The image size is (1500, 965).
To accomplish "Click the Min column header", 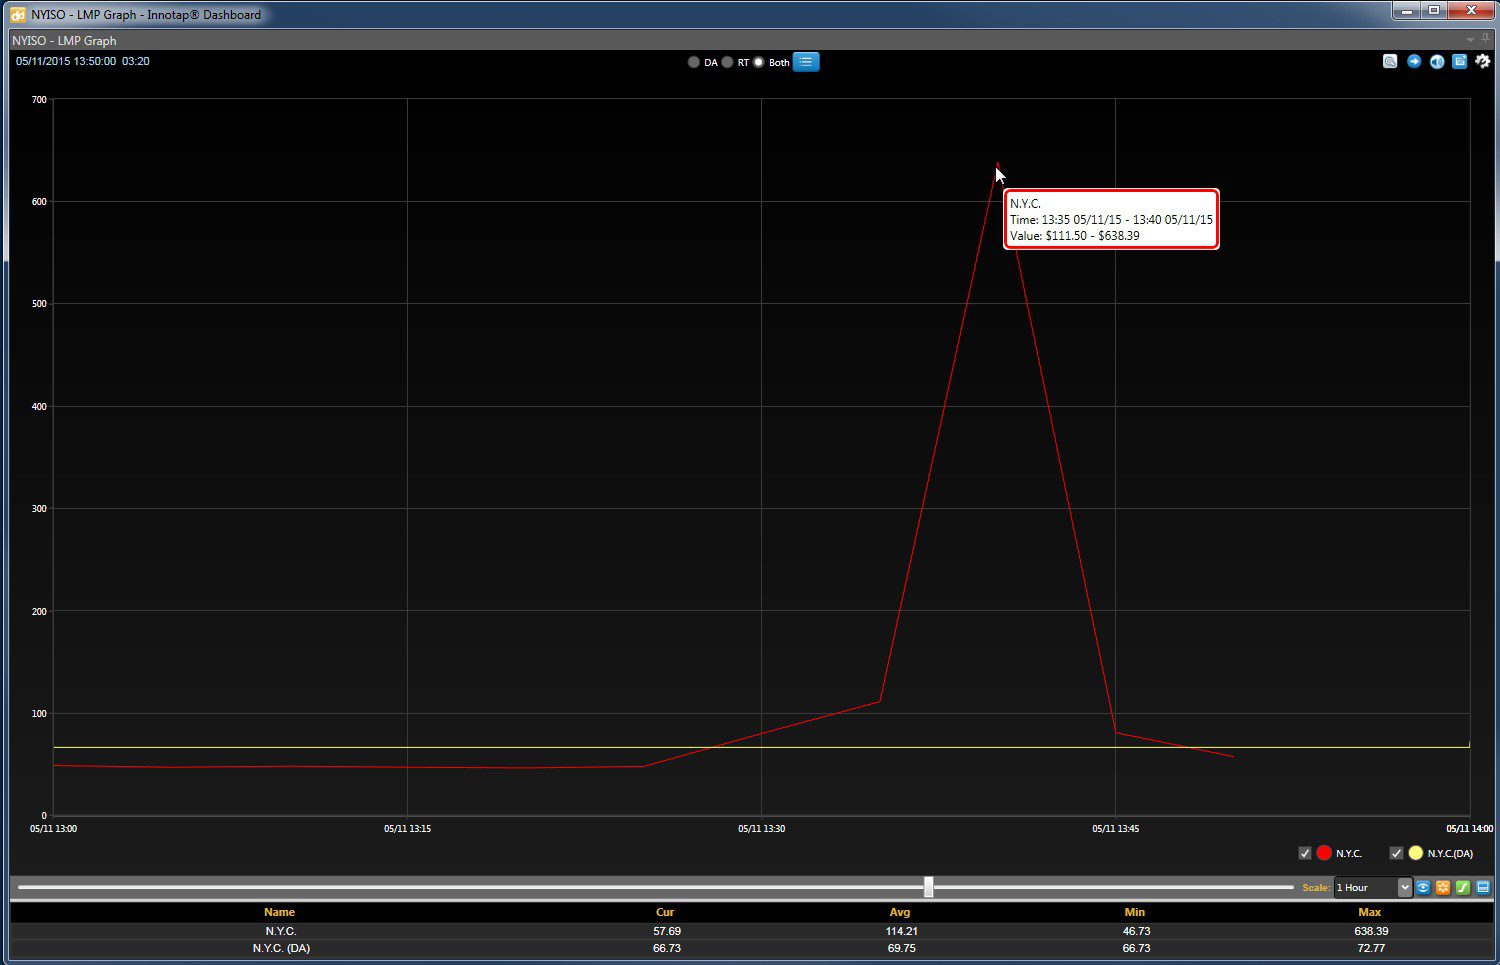I will point(1135,912).
